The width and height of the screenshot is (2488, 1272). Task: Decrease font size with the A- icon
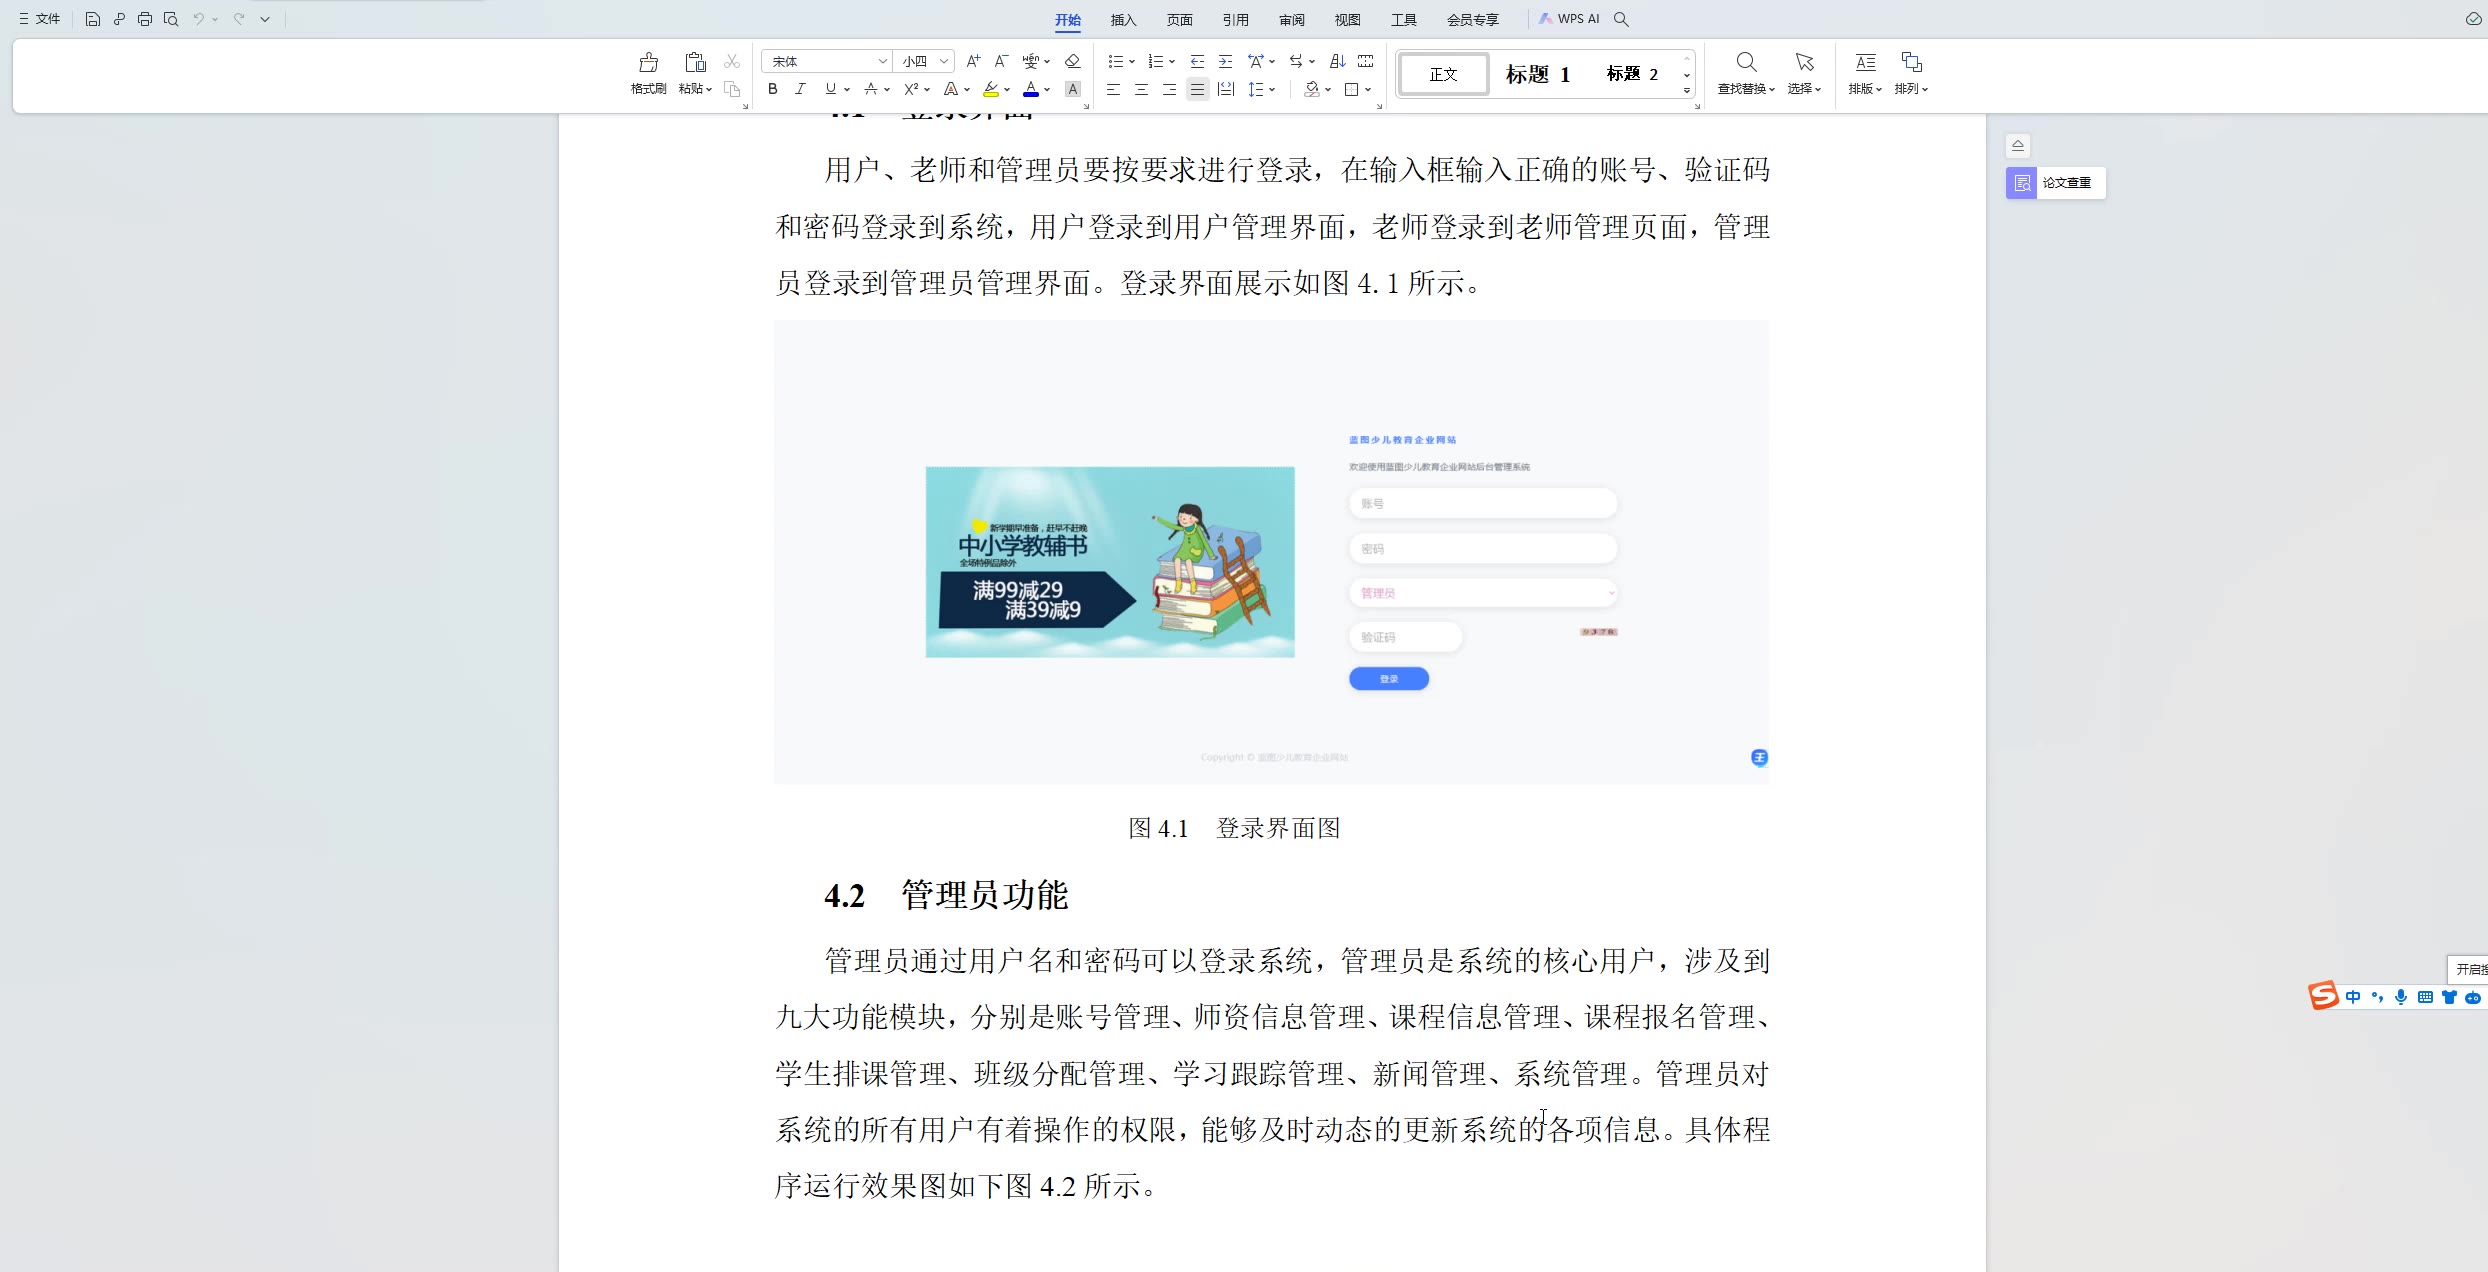coord(1001,61)
